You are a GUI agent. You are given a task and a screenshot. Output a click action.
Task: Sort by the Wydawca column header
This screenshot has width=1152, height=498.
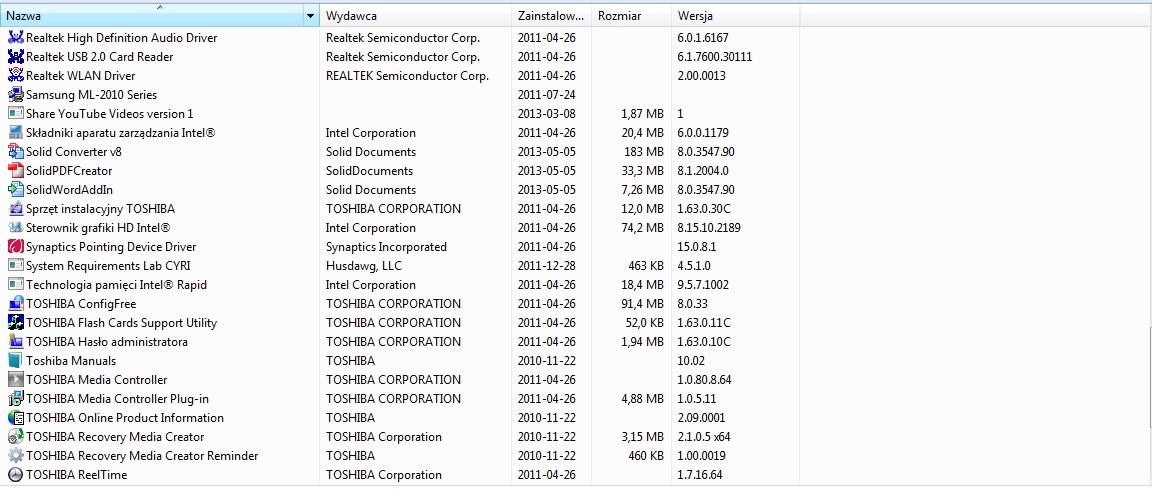click(416, 16)
